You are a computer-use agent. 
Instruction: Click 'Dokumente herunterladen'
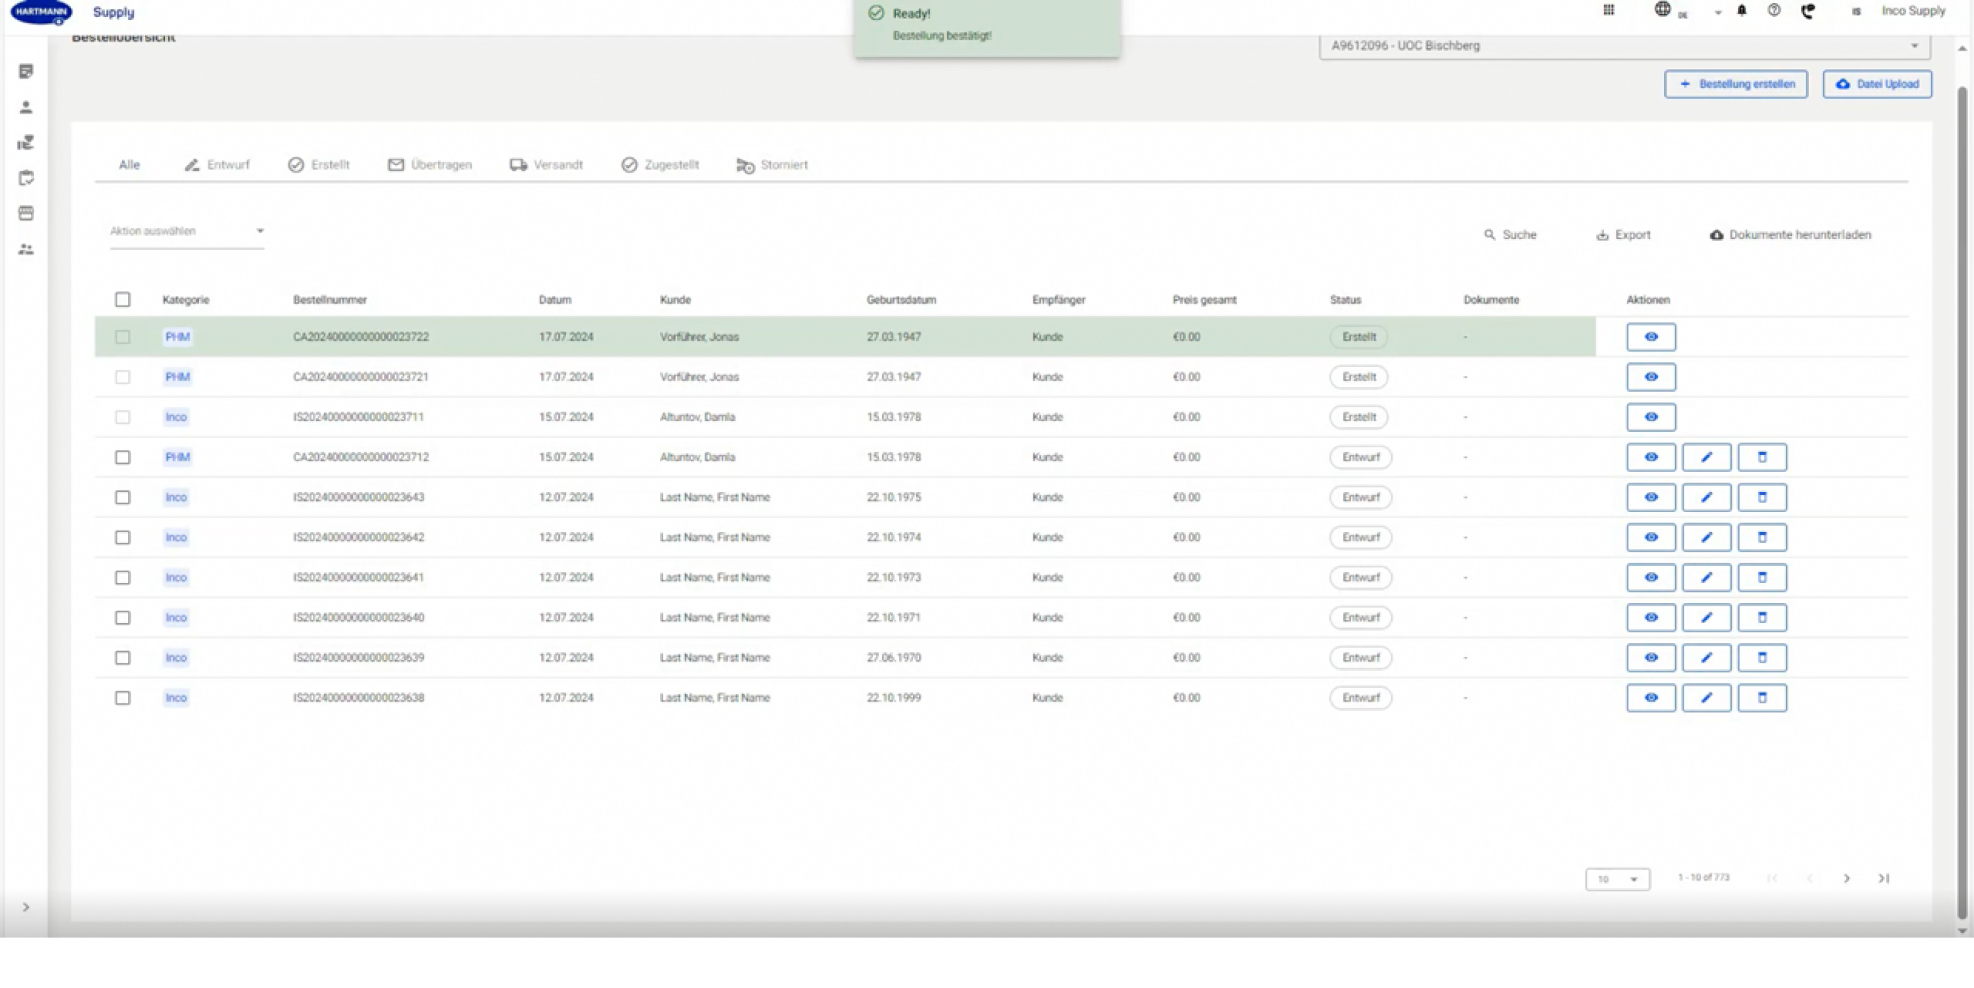1790,235
